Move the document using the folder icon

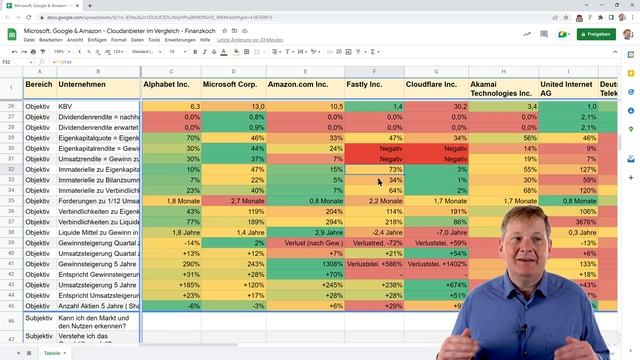coord(234,31)
